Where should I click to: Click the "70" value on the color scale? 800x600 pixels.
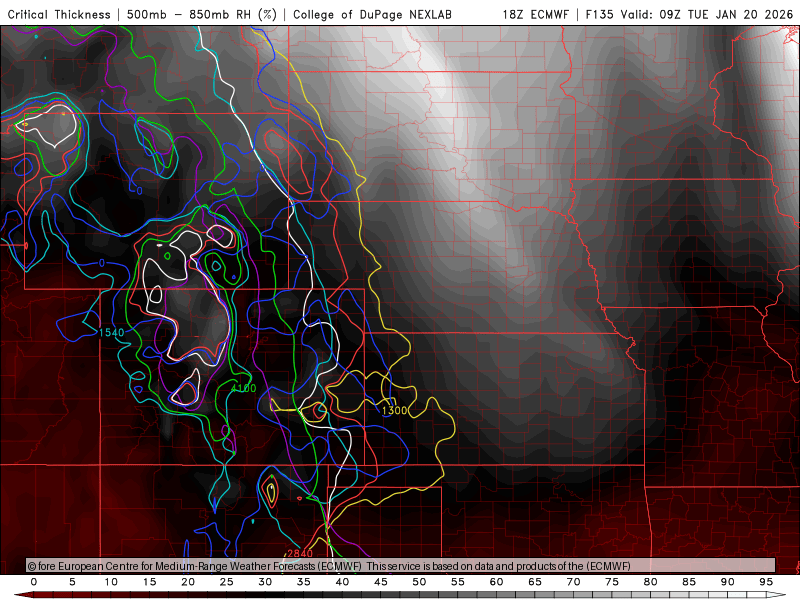click(573, 582)
